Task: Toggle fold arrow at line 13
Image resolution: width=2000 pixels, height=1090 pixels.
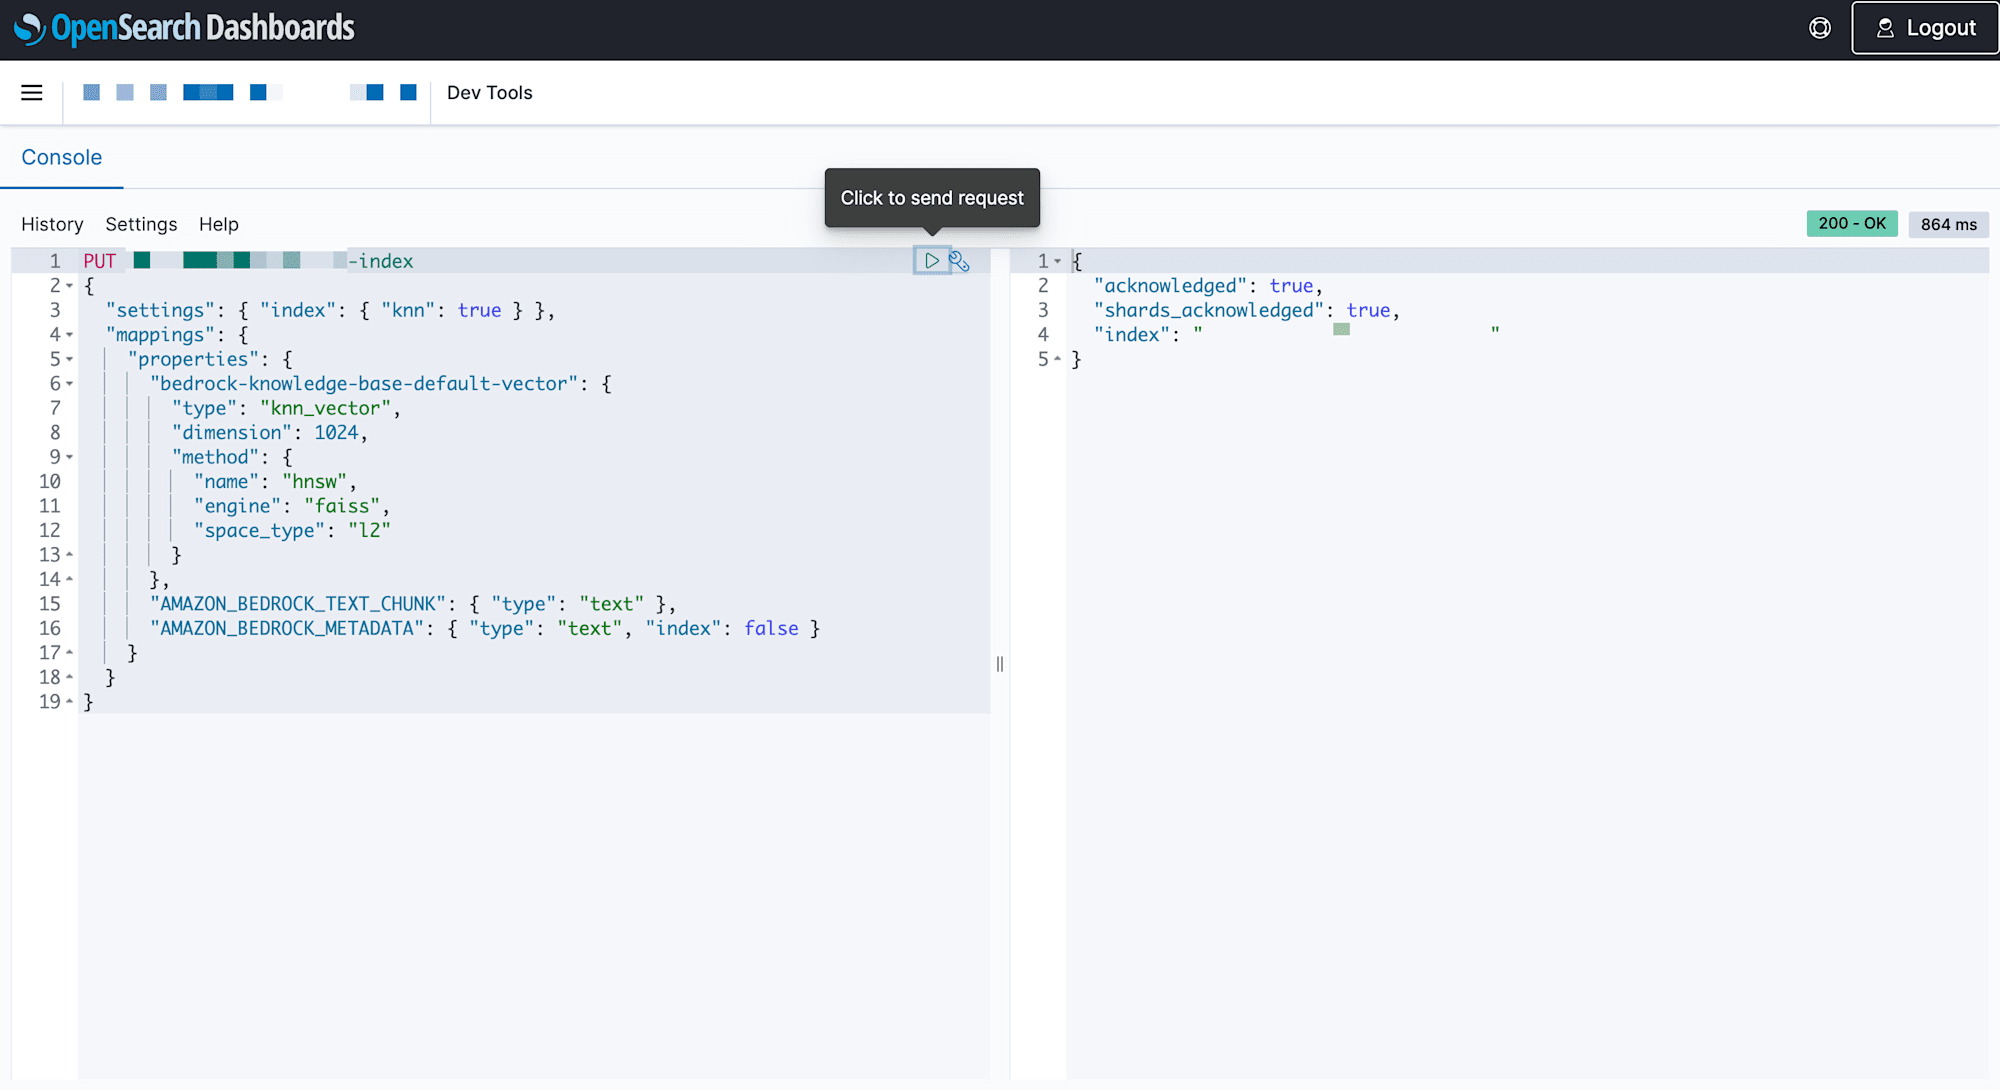Action: tap(70, 555)
